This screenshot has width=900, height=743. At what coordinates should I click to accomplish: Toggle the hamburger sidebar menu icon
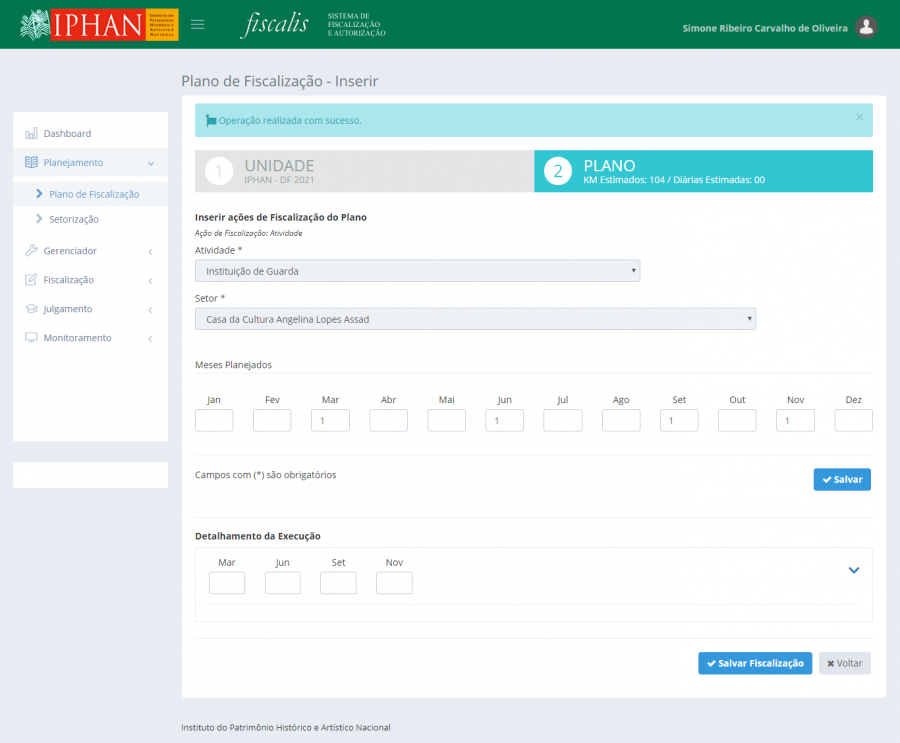(198, 24)
